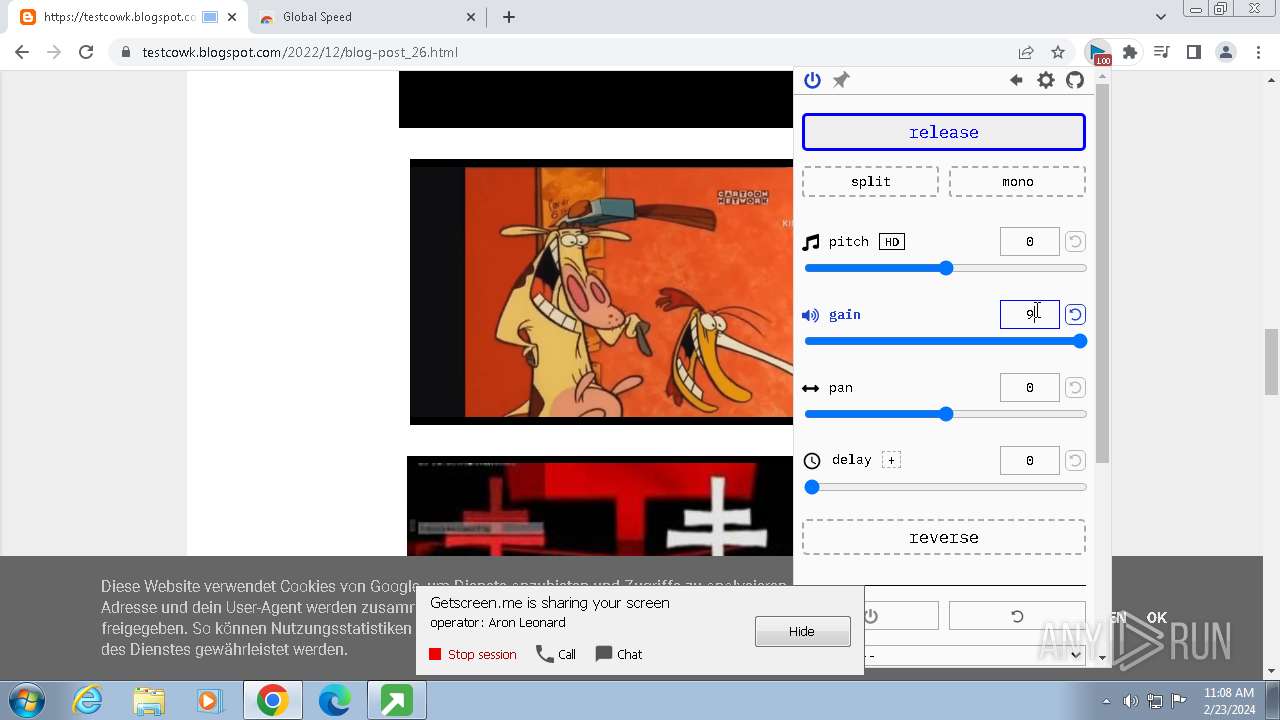Reset the pan value

[x=1075, y=387]
